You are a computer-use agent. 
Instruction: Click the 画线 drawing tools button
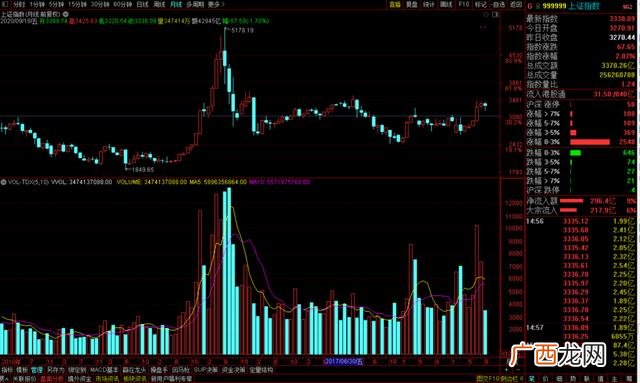tap(446, 4)
